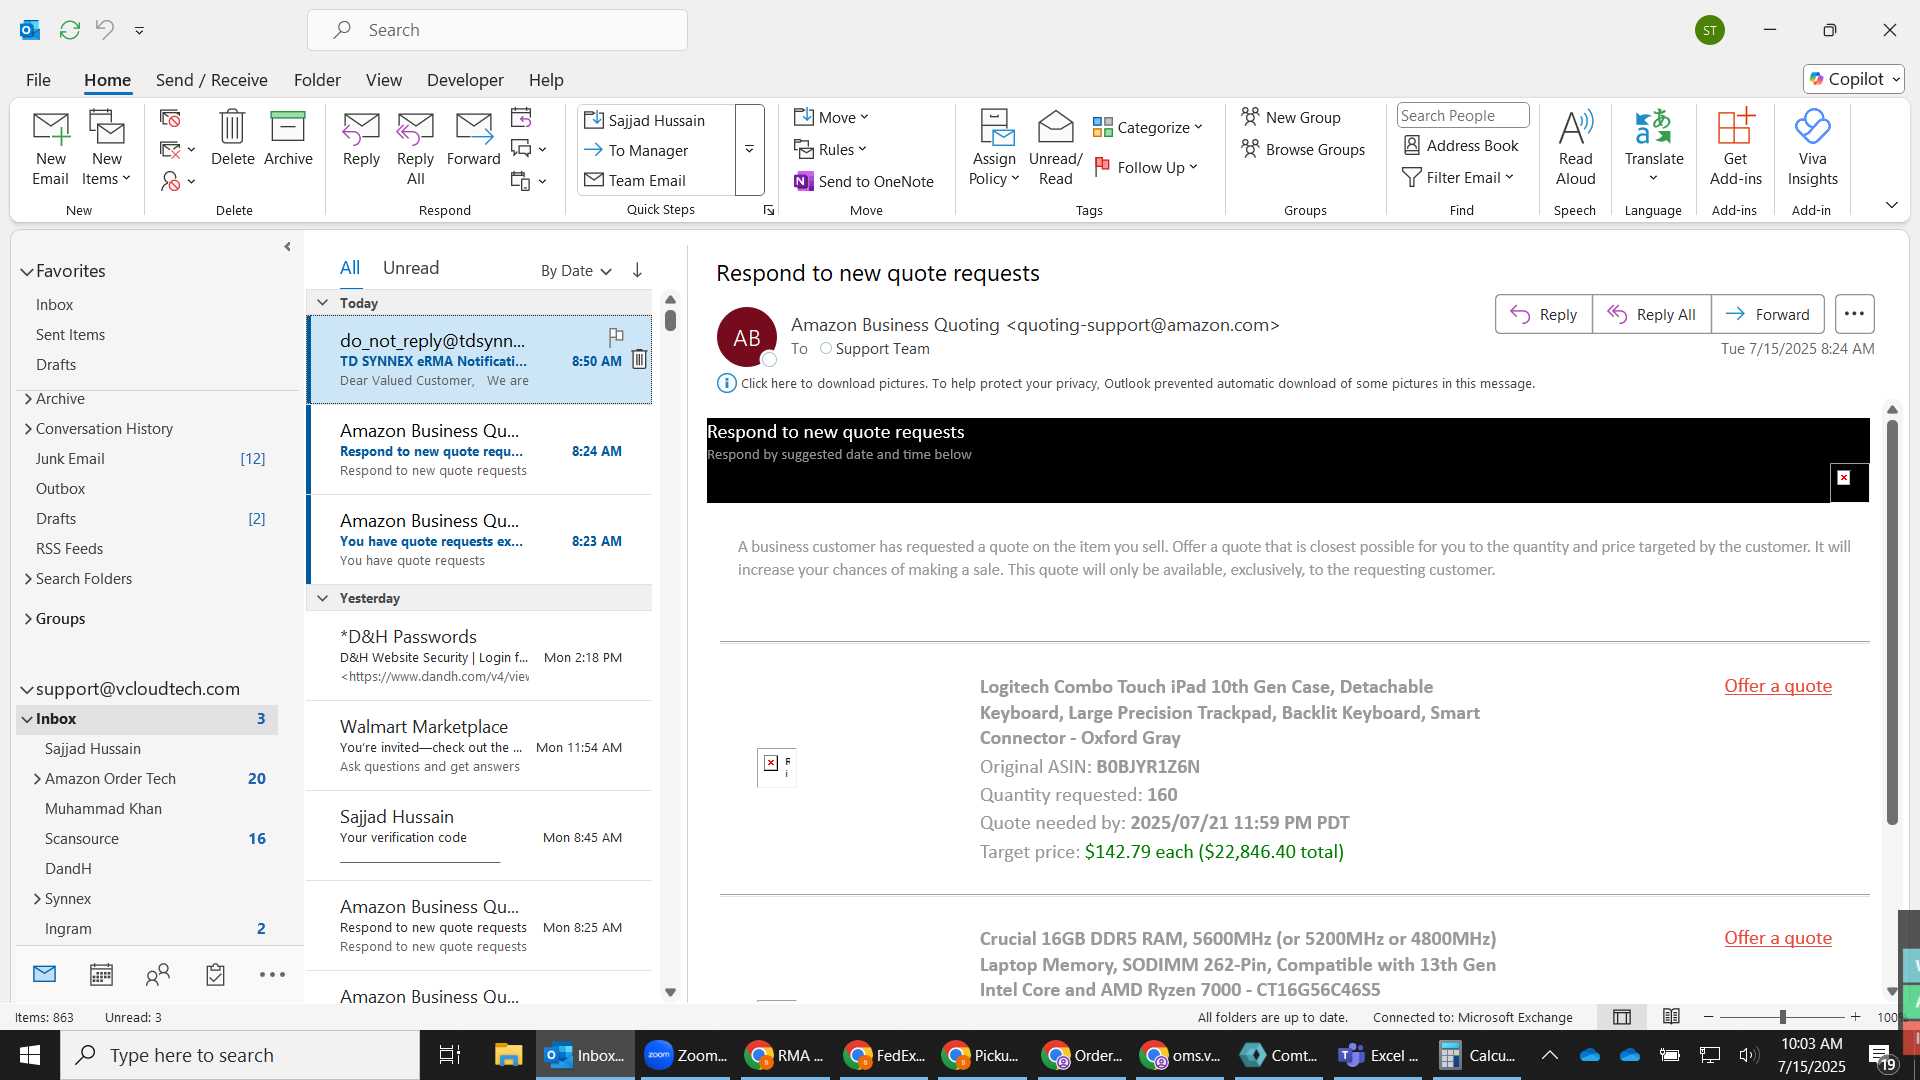Open the Address Book
This screenshot has width=1920, height=1080.
tap(1461, 145)
